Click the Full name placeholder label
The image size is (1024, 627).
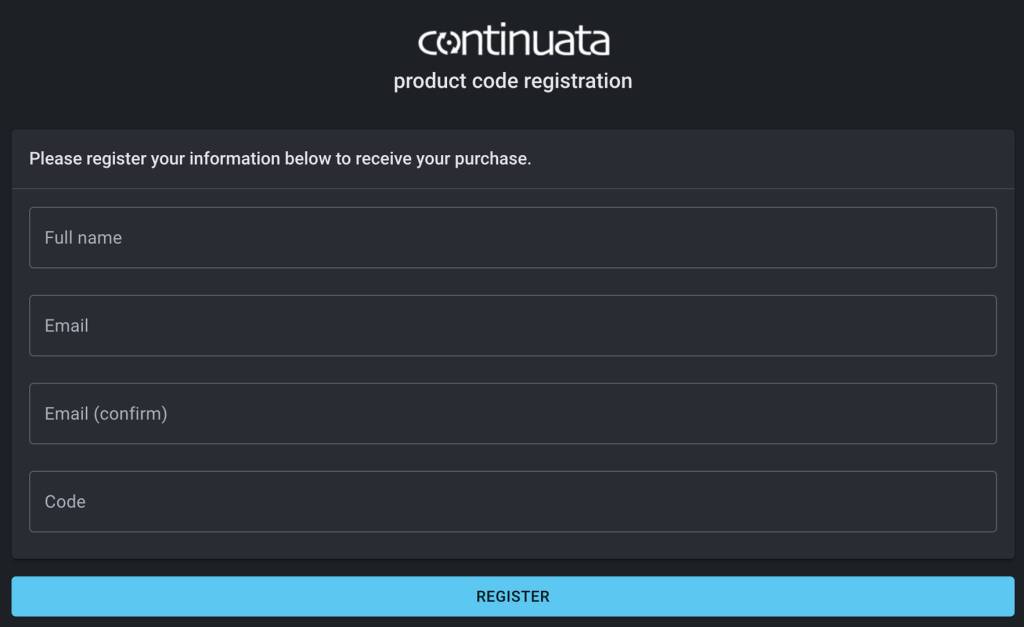click(83, 237)
